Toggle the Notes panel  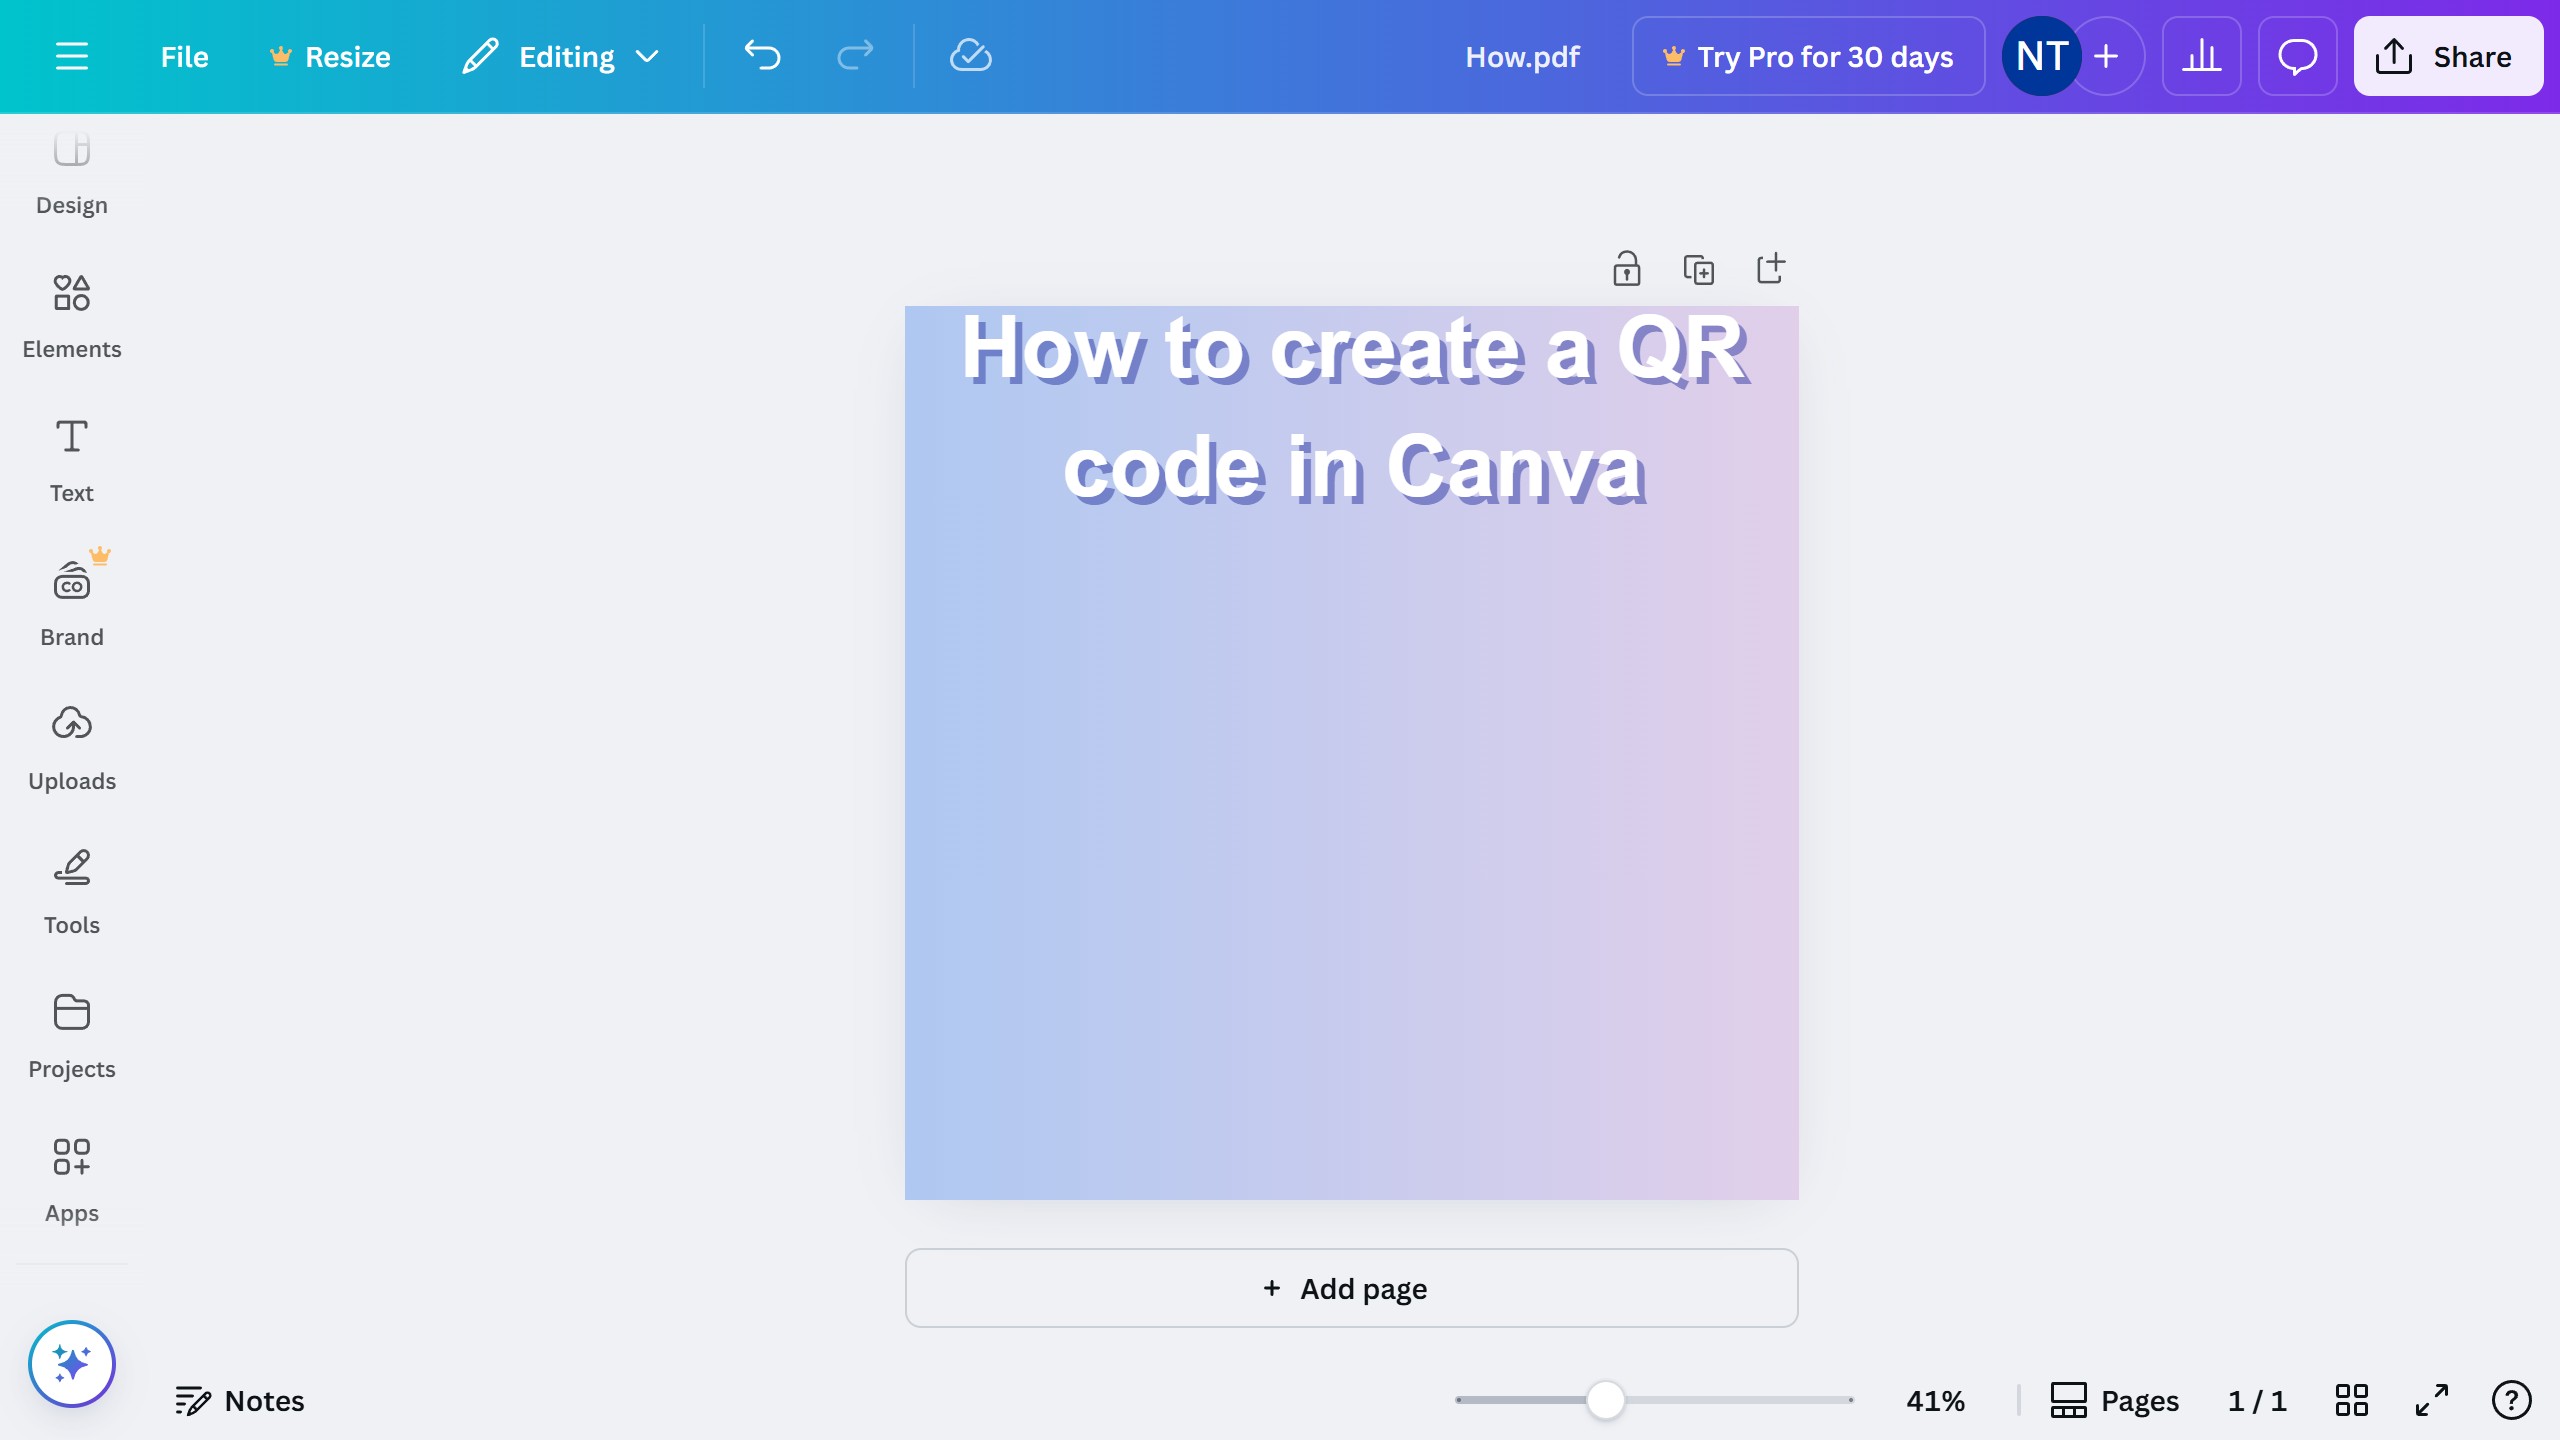pos(240,1400)
